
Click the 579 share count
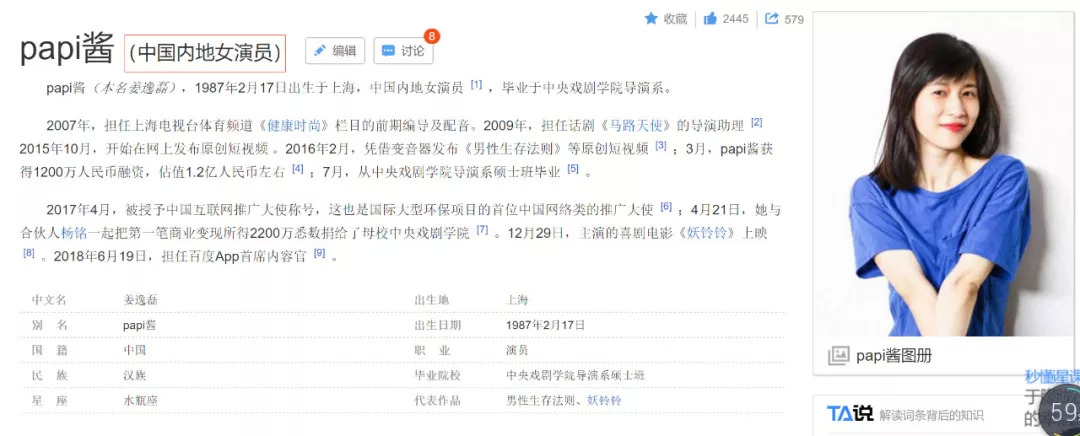coord(794,19)
